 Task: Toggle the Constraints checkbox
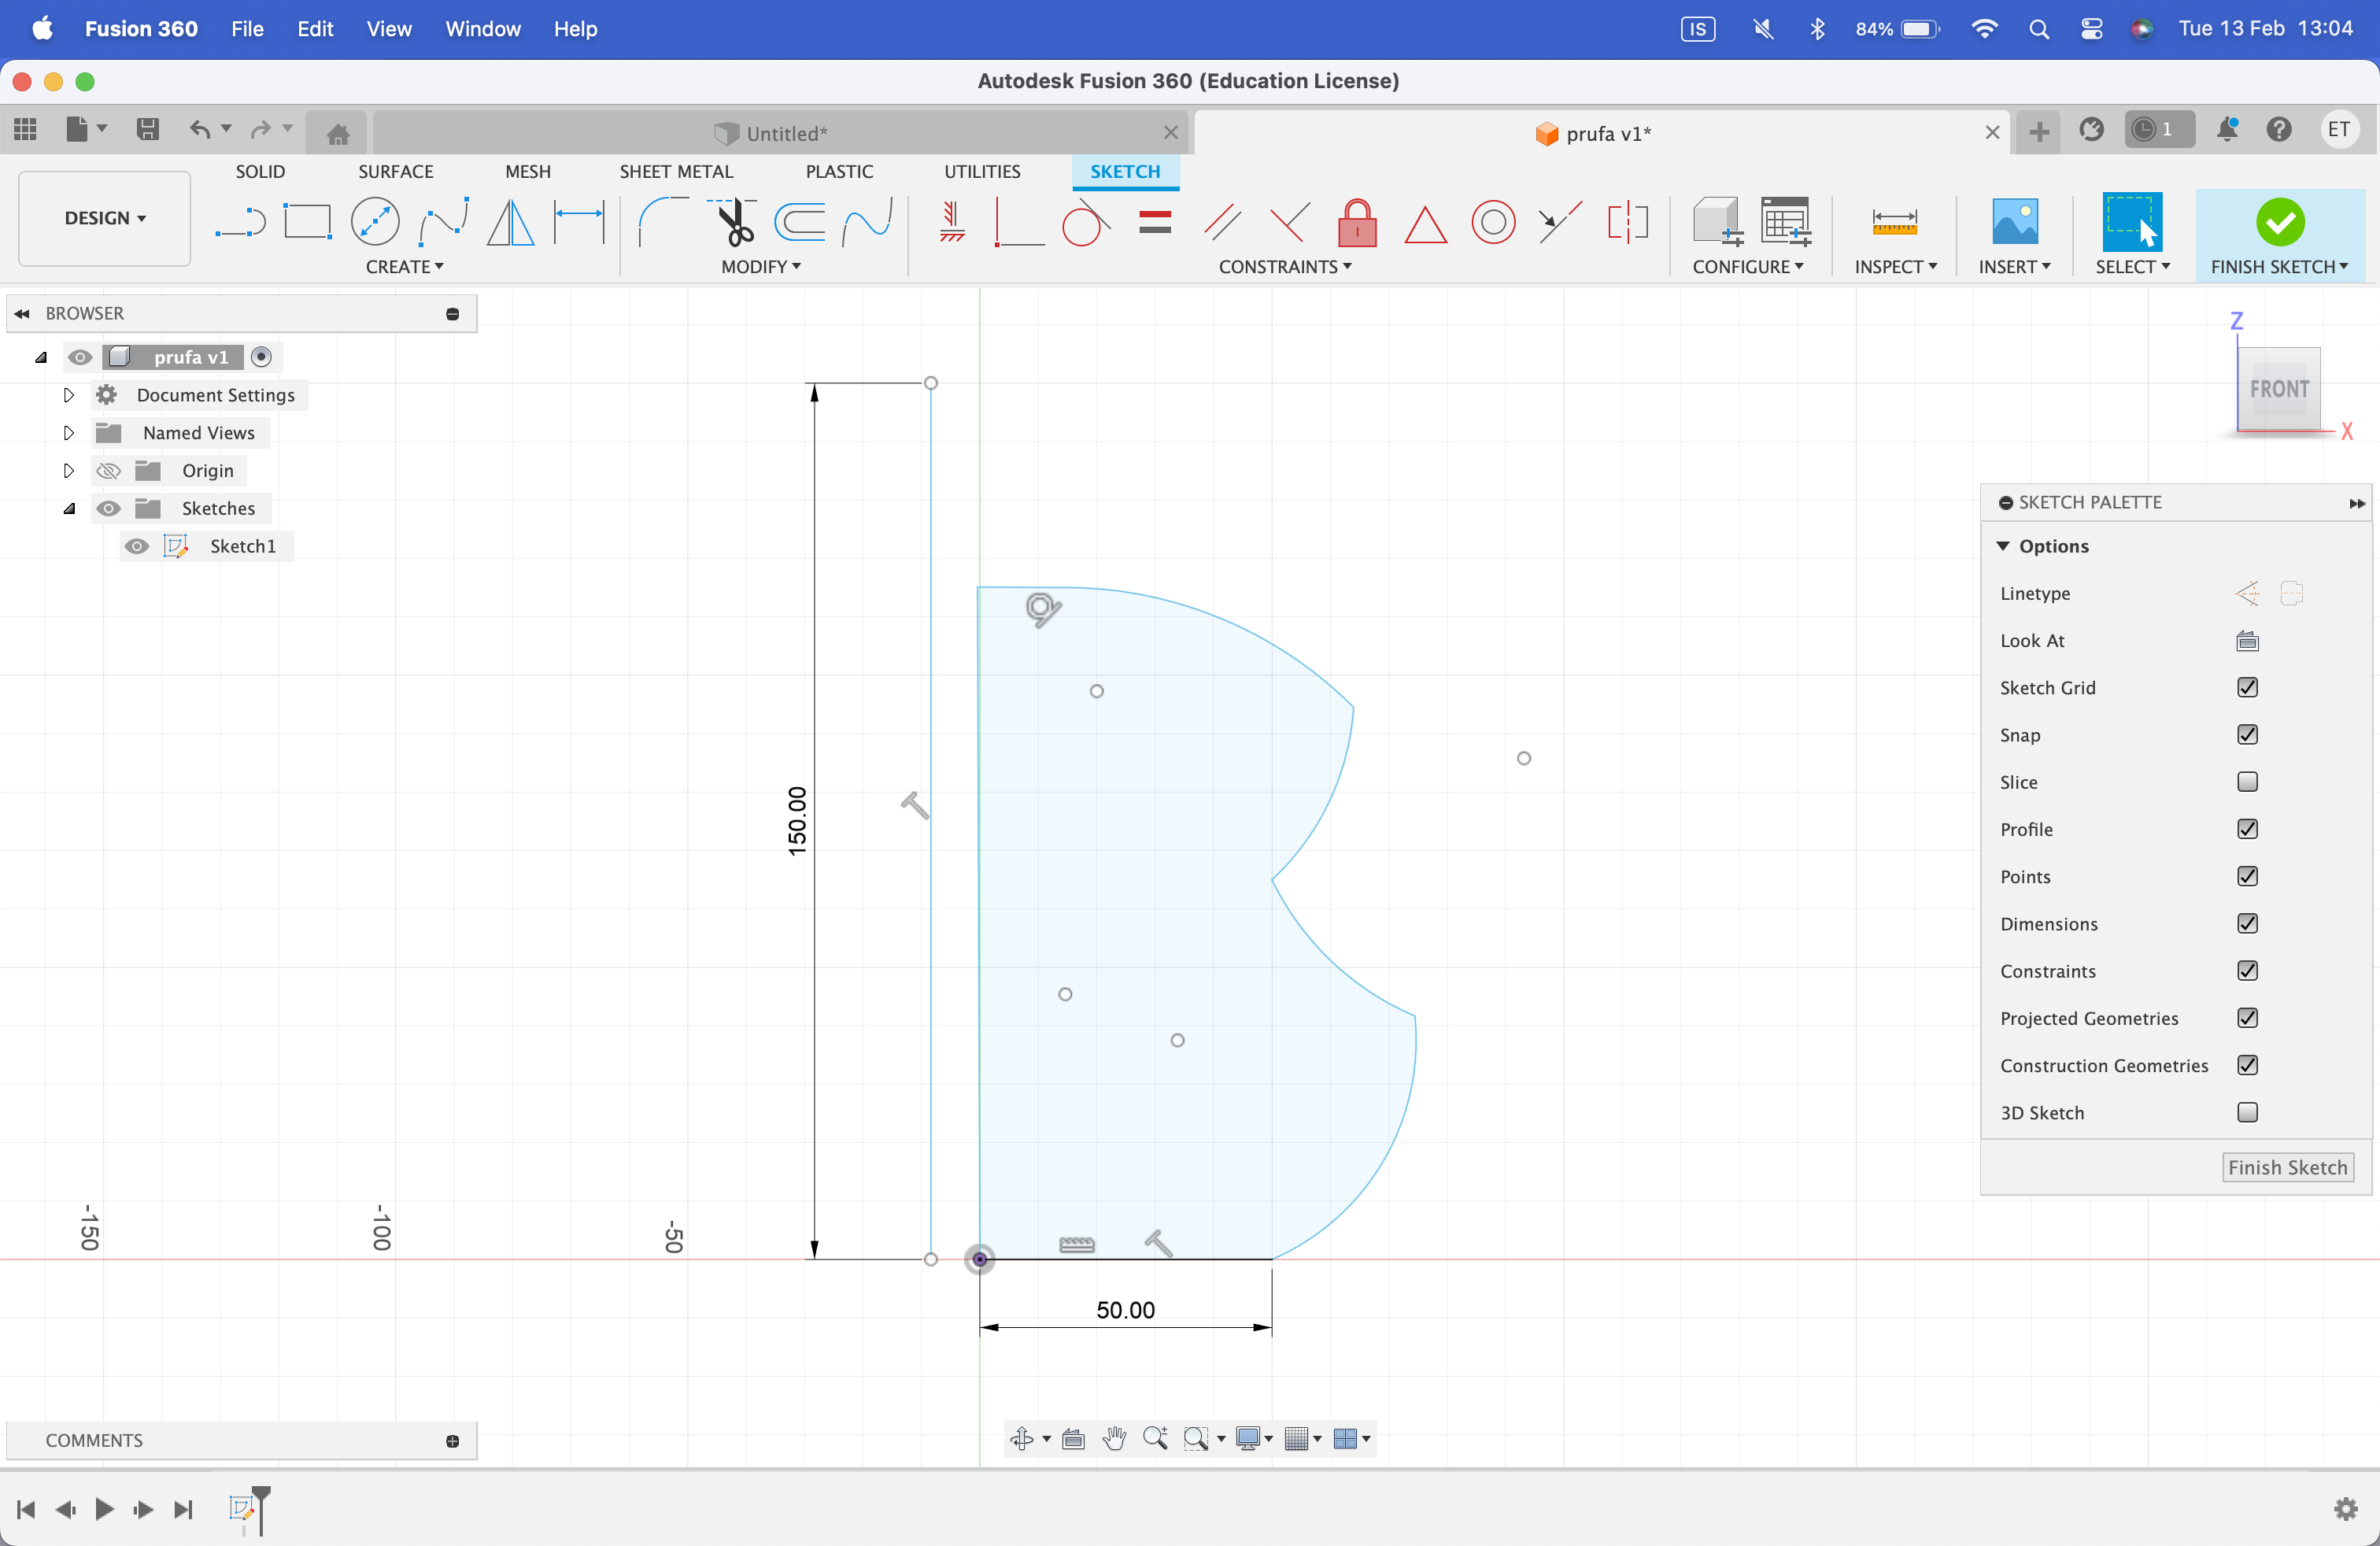coord(2247,971)
